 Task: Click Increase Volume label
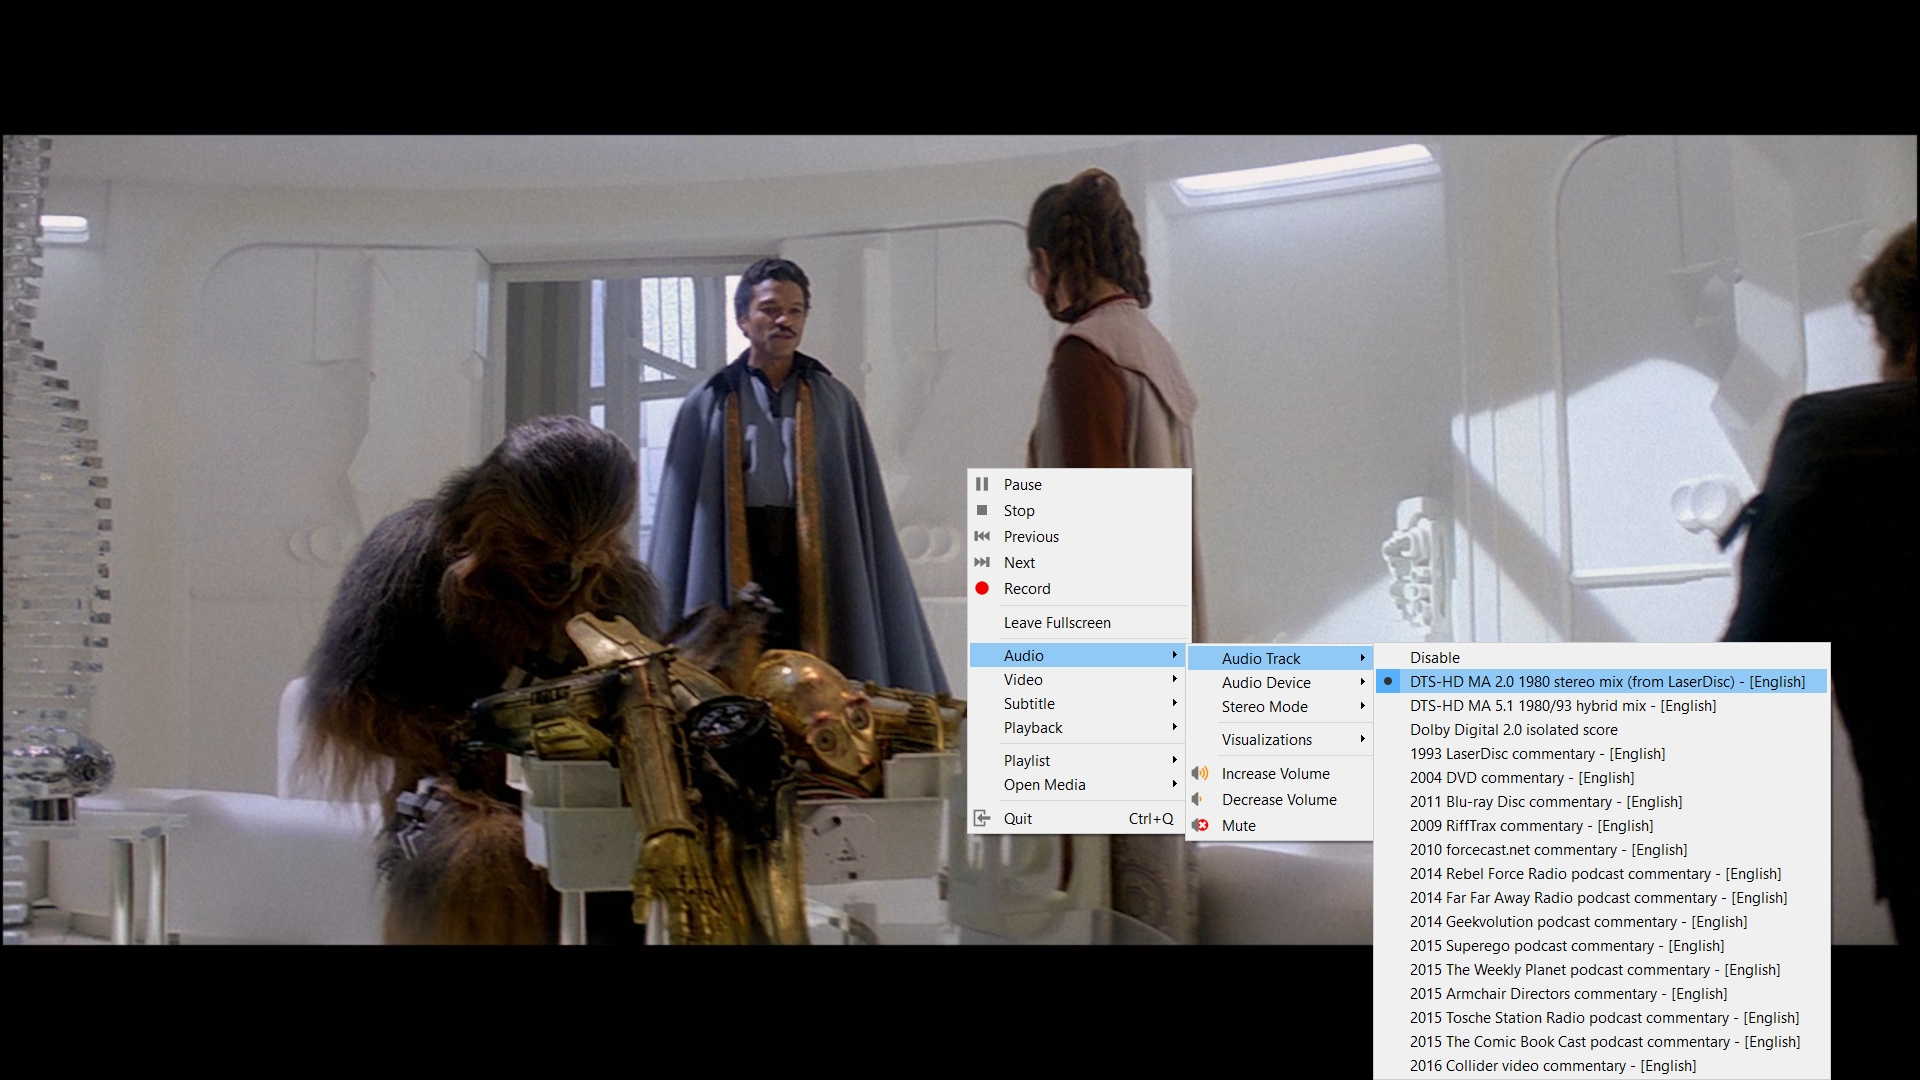click(1275, 773)
